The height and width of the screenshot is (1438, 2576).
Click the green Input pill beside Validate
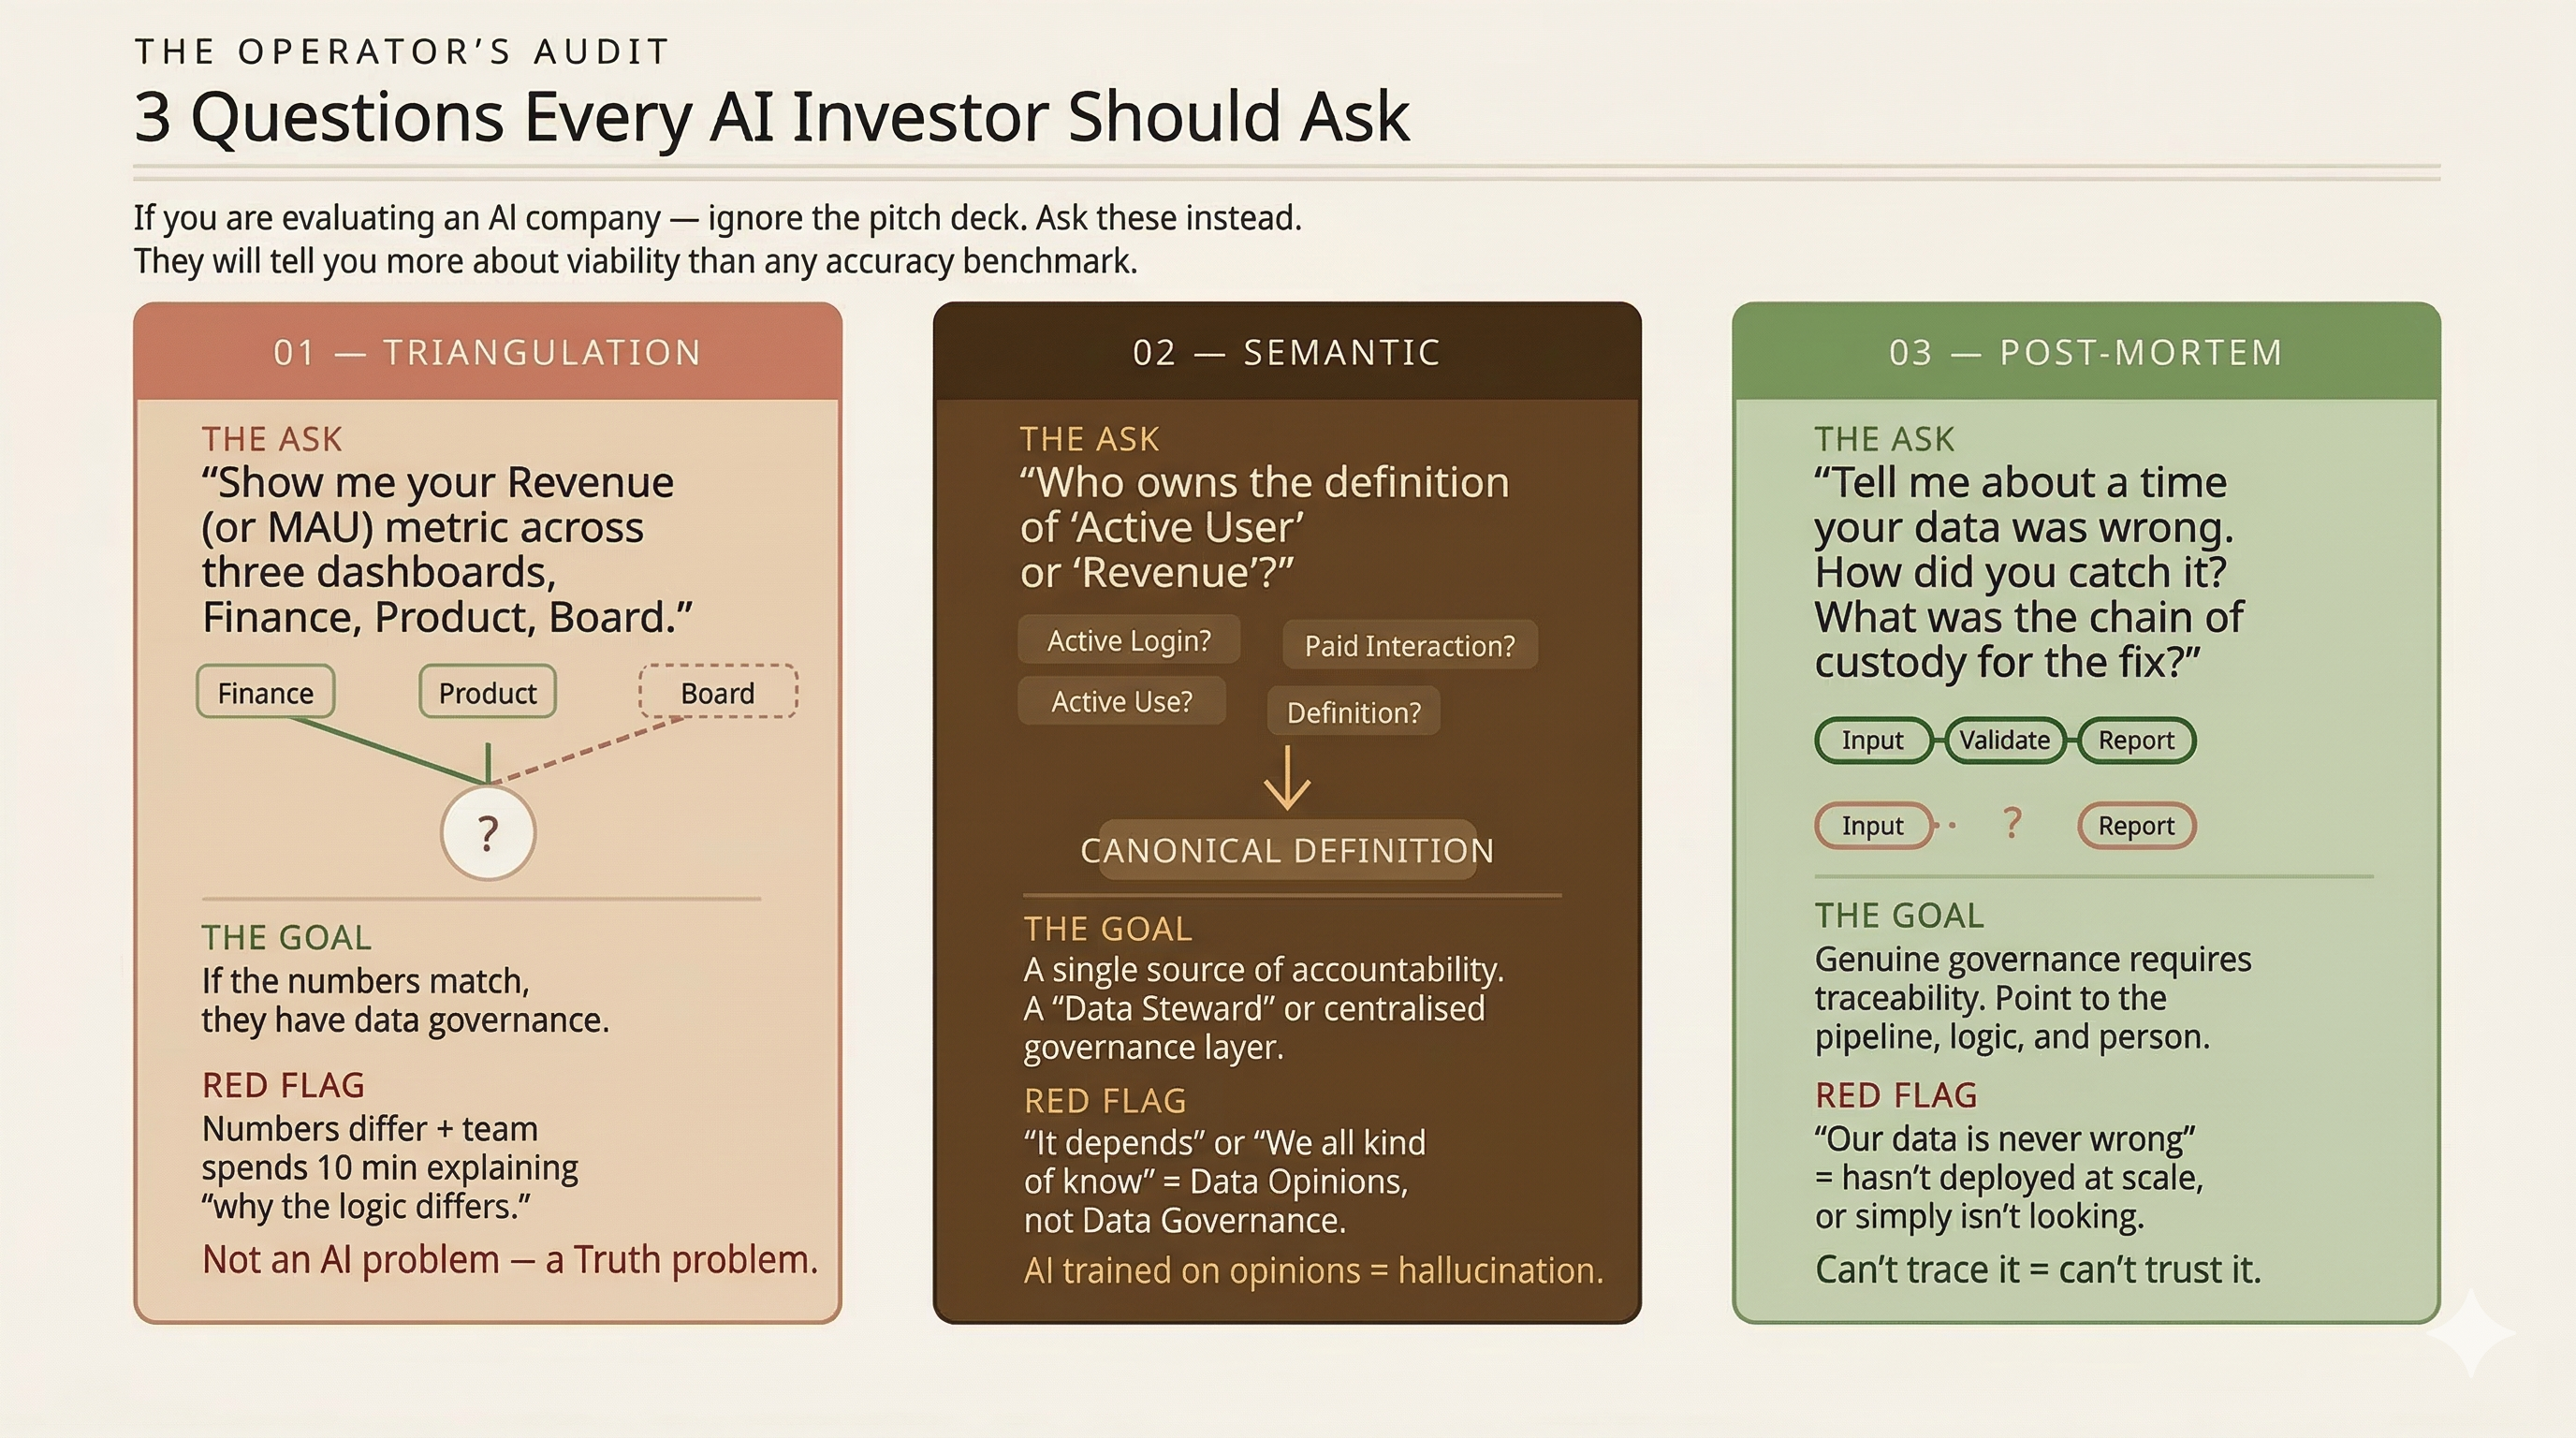click(x=1873, y=740)
